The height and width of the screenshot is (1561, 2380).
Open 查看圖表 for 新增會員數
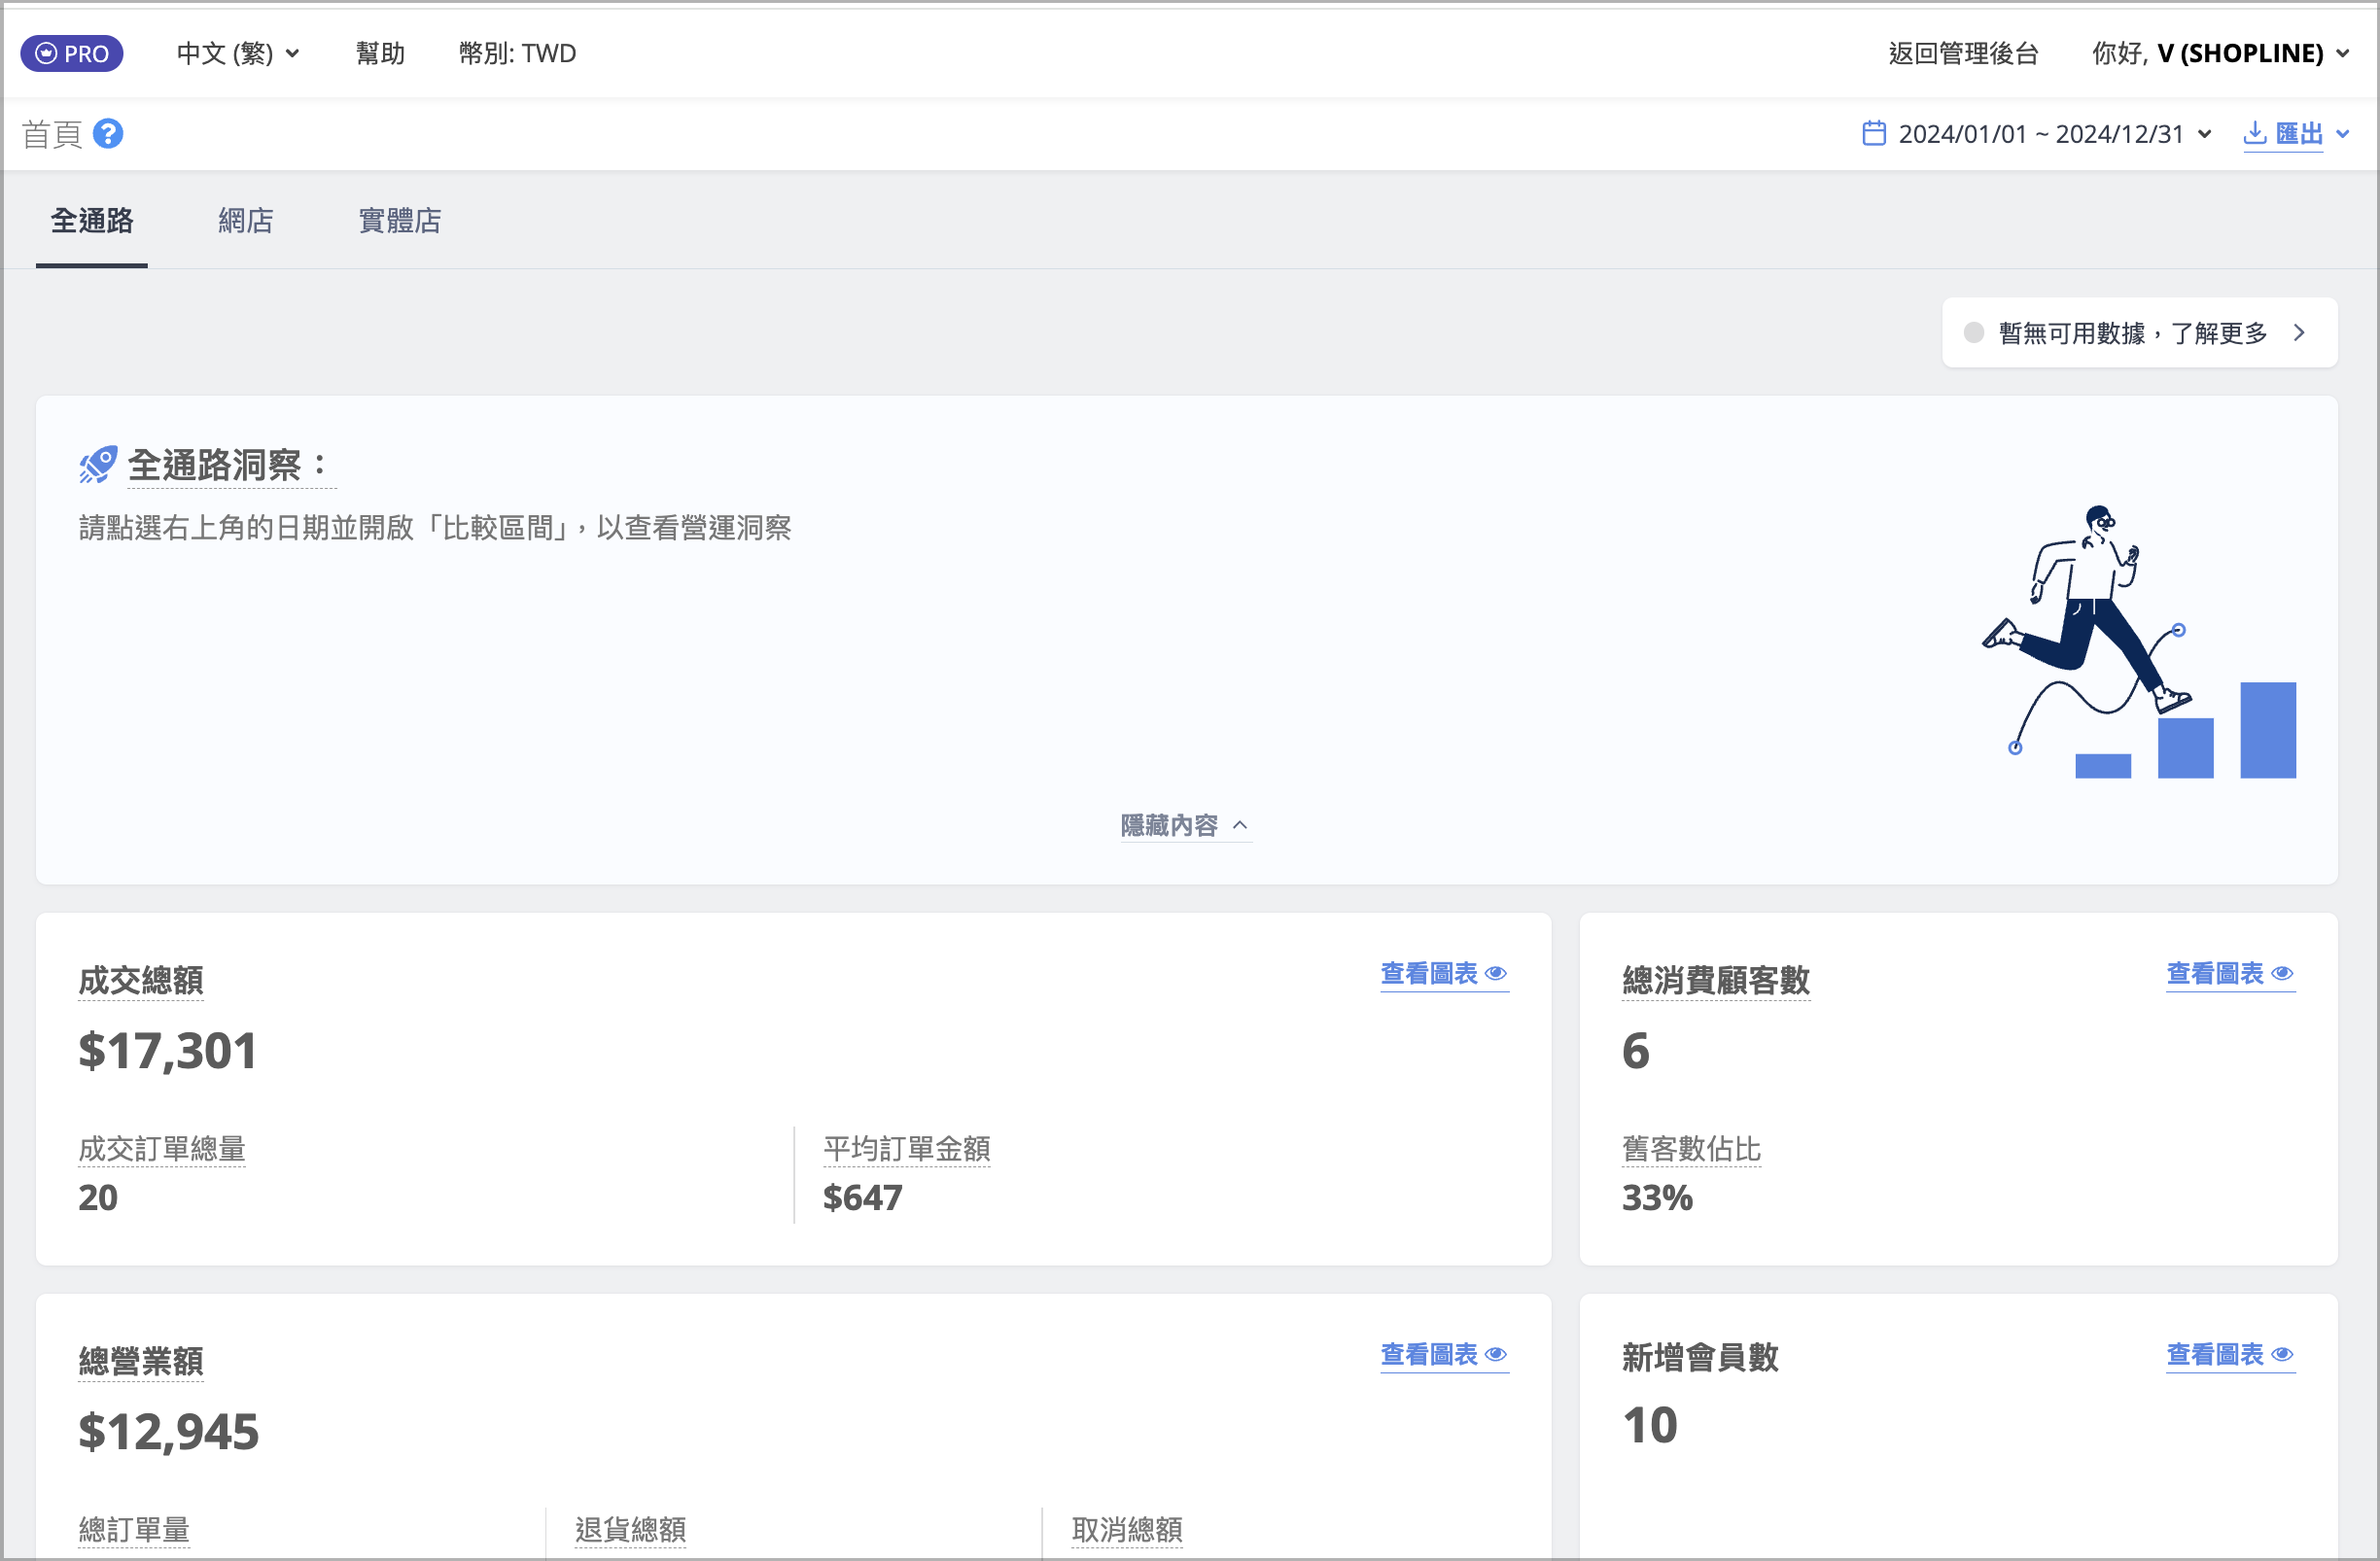tap(2230, 1354)
